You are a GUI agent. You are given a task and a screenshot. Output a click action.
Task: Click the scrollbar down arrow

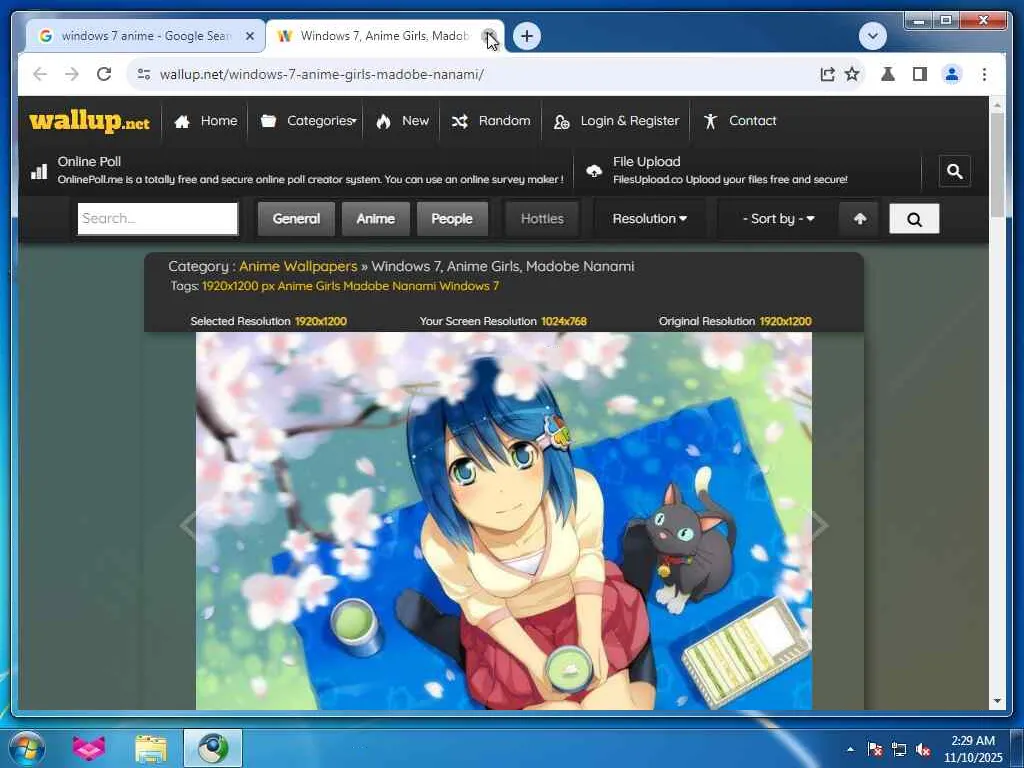coord(997,701)
